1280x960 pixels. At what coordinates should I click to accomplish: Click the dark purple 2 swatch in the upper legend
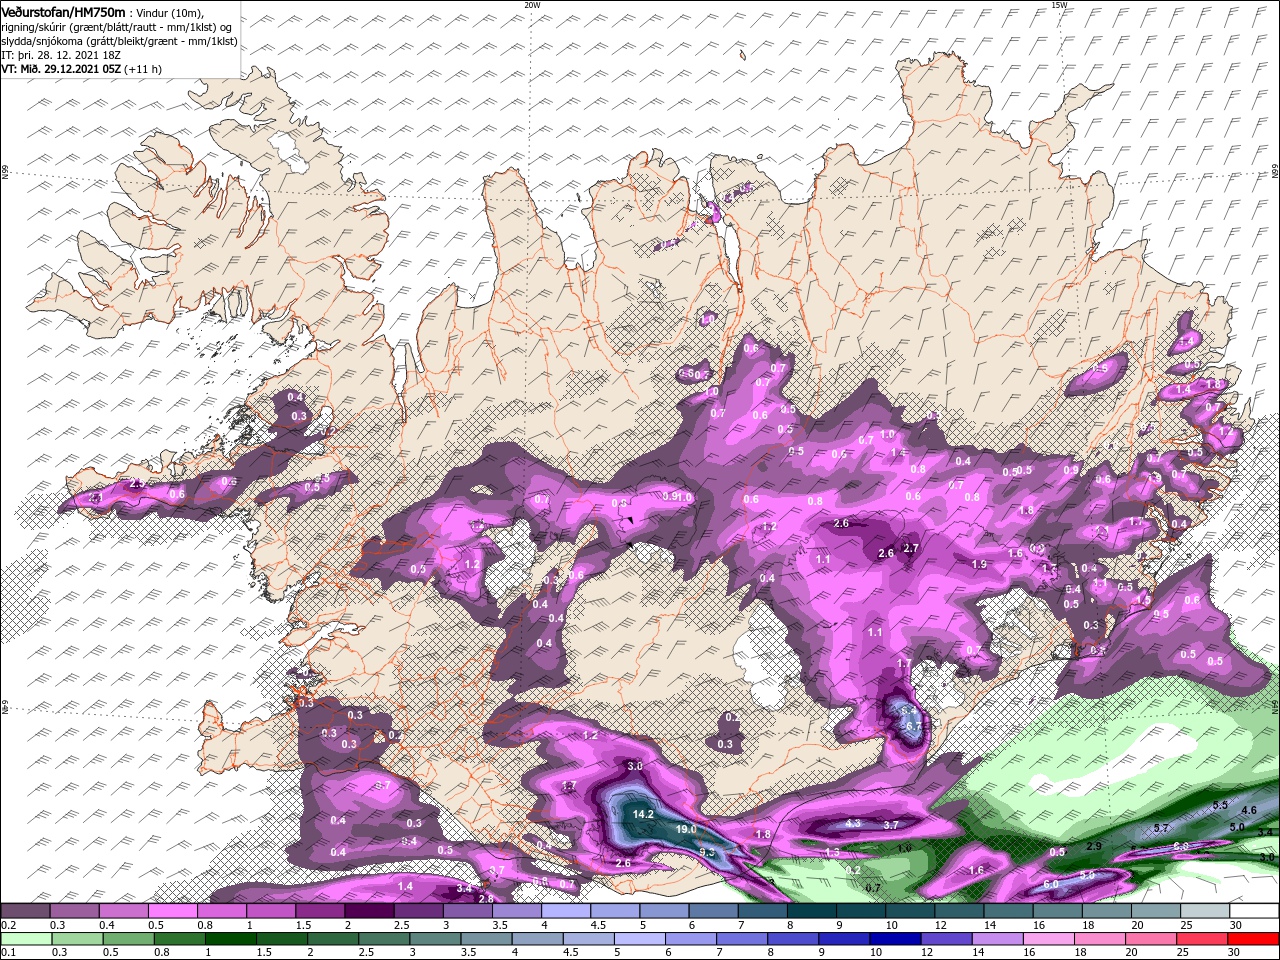tap(368, 911)
